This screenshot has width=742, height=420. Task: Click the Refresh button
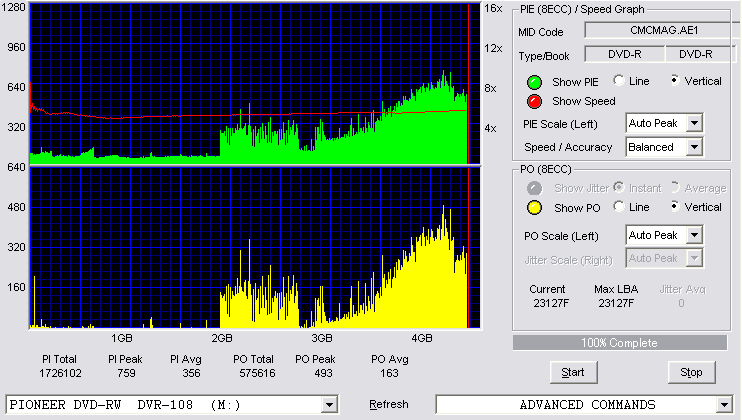pos(389,404)
